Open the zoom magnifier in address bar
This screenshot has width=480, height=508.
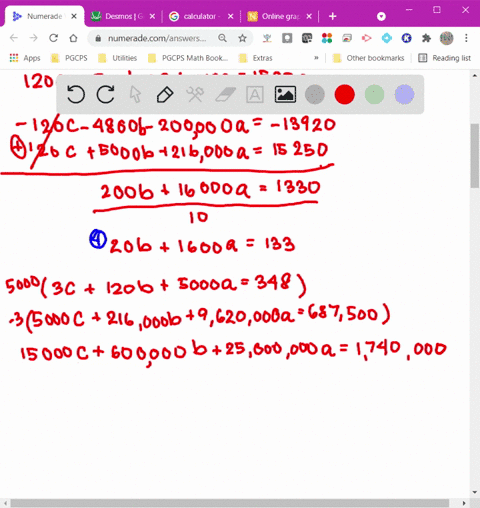222,38
